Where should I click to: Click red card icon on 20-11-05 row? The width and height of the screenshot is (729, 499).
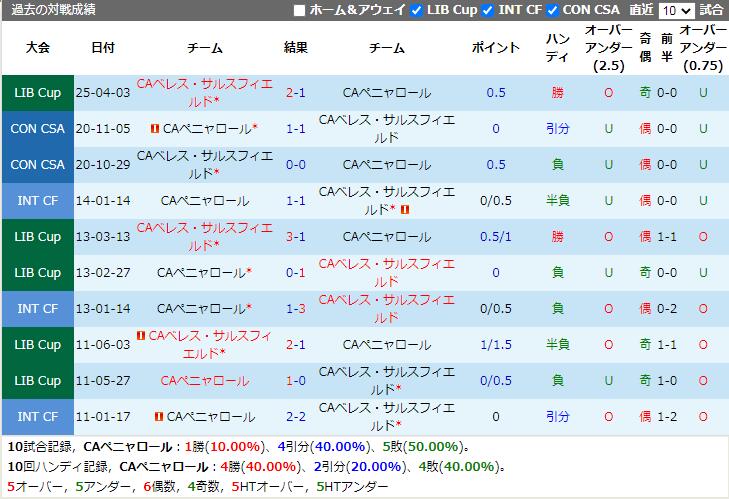click(155, 128)
